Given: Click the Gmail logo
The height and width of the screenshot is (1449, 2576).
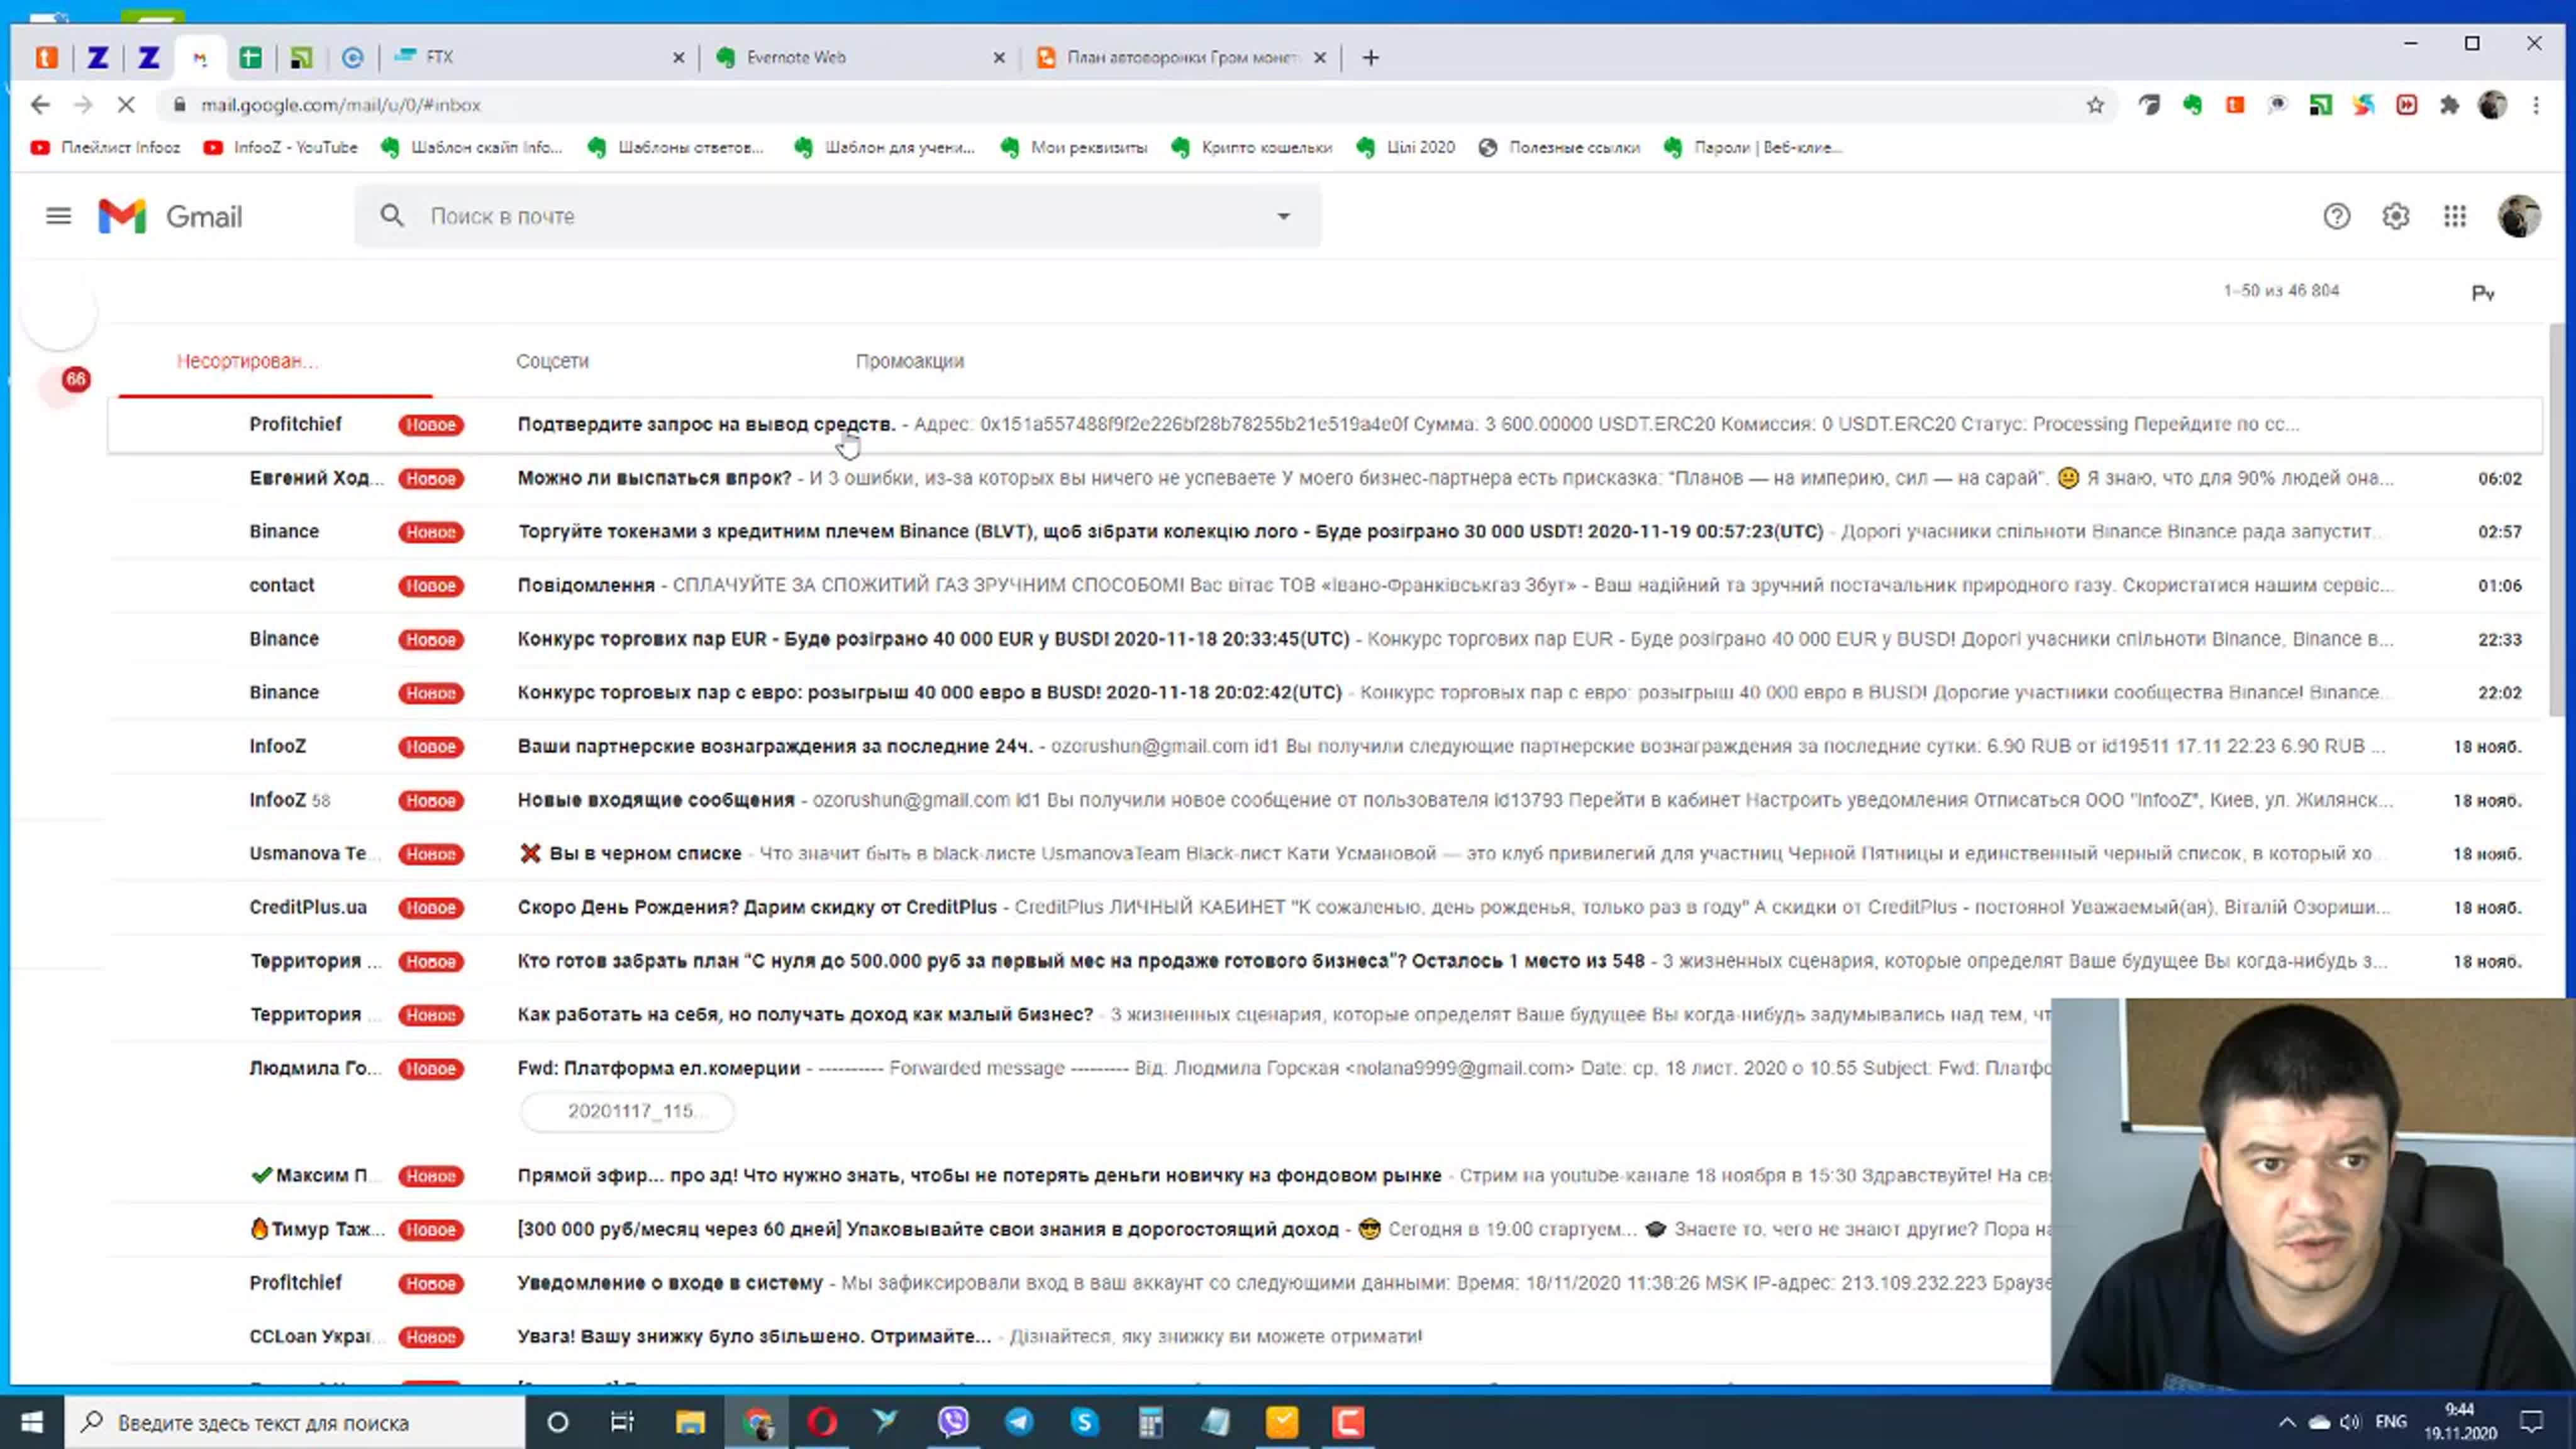Looking at the screenshot, I should 170,216.
